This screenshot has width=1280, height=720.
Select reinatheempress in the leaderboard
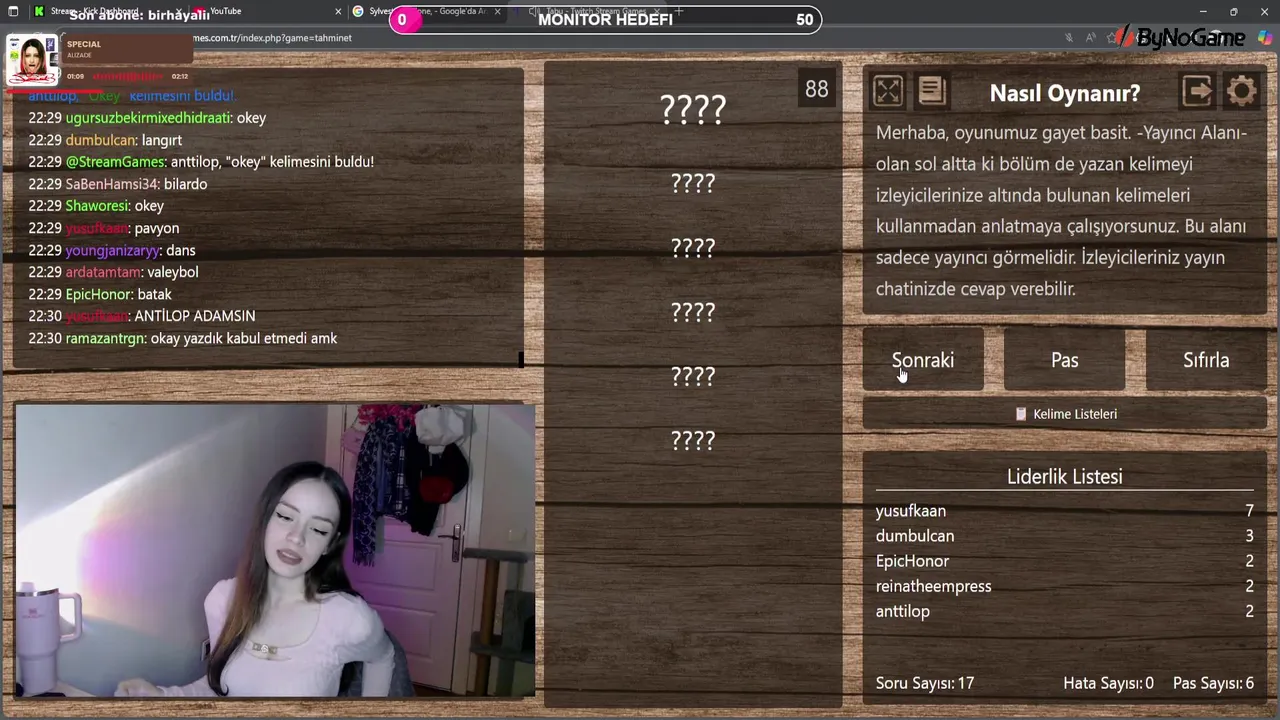pos(934,586)
